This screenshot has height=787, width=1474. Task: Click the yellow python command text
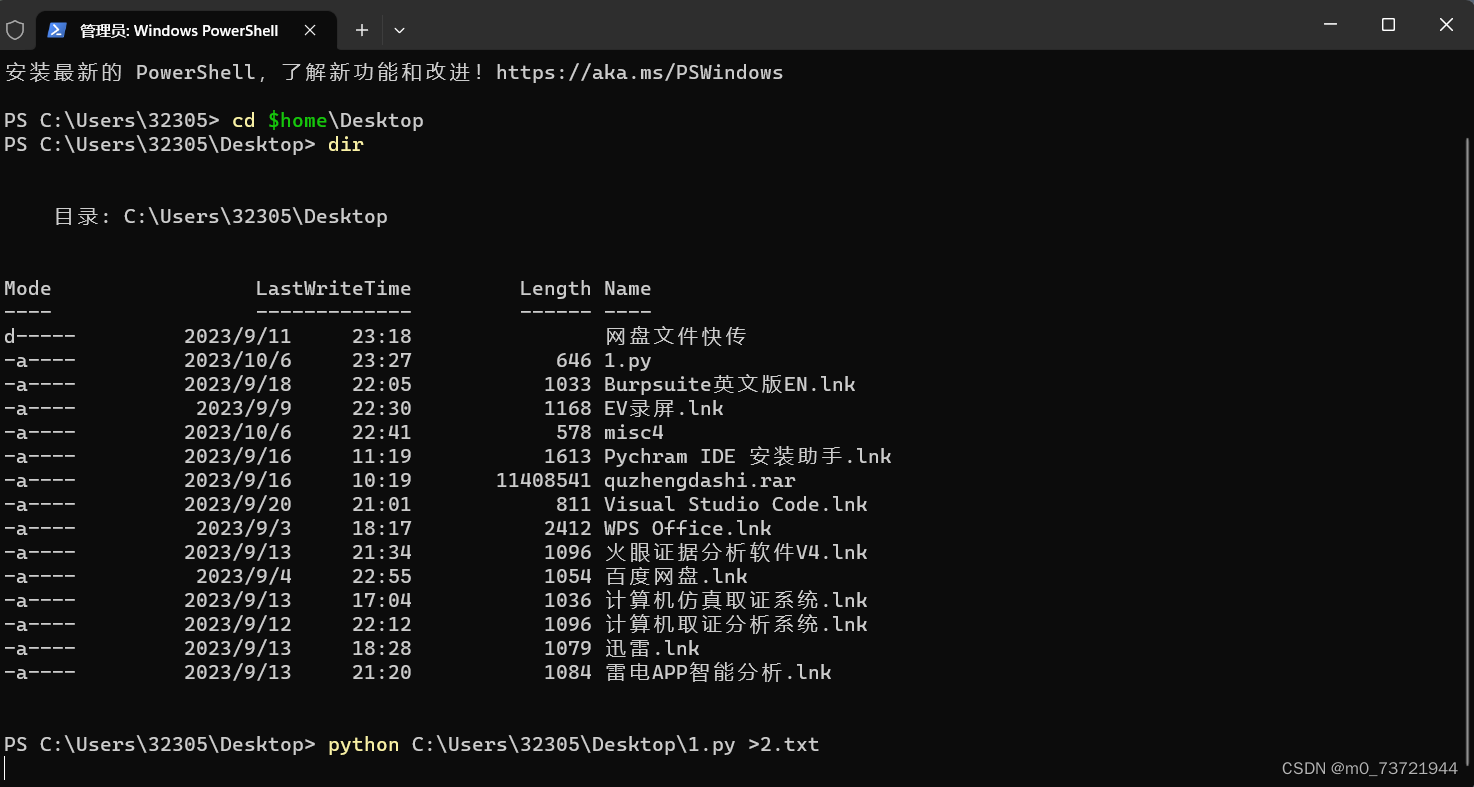tap(362, 744)
